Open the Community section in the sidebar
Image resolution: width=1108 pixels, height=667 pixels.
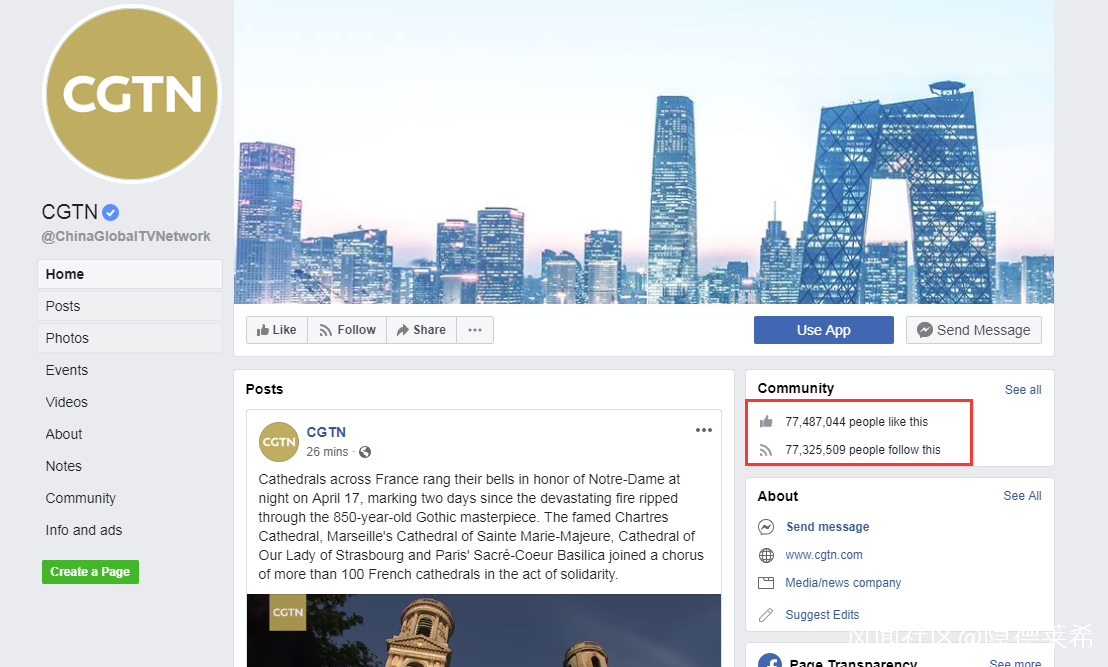[x=81, y=498]
